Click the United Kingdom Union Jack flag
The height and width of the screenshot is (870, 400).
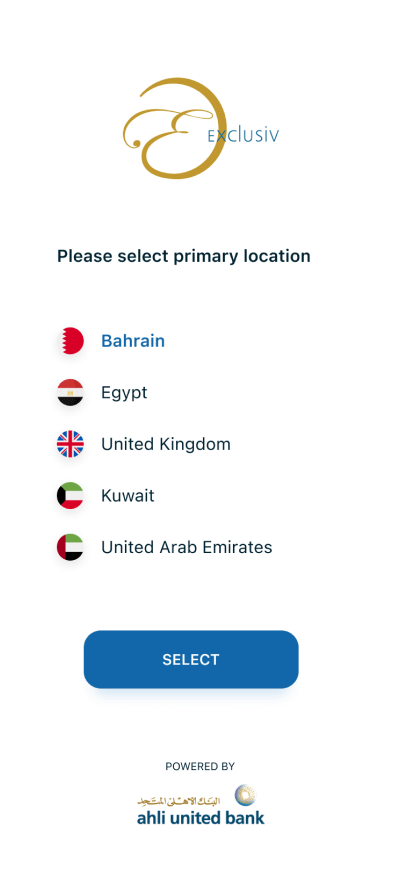pyautogui.click(x=70, y=444)
